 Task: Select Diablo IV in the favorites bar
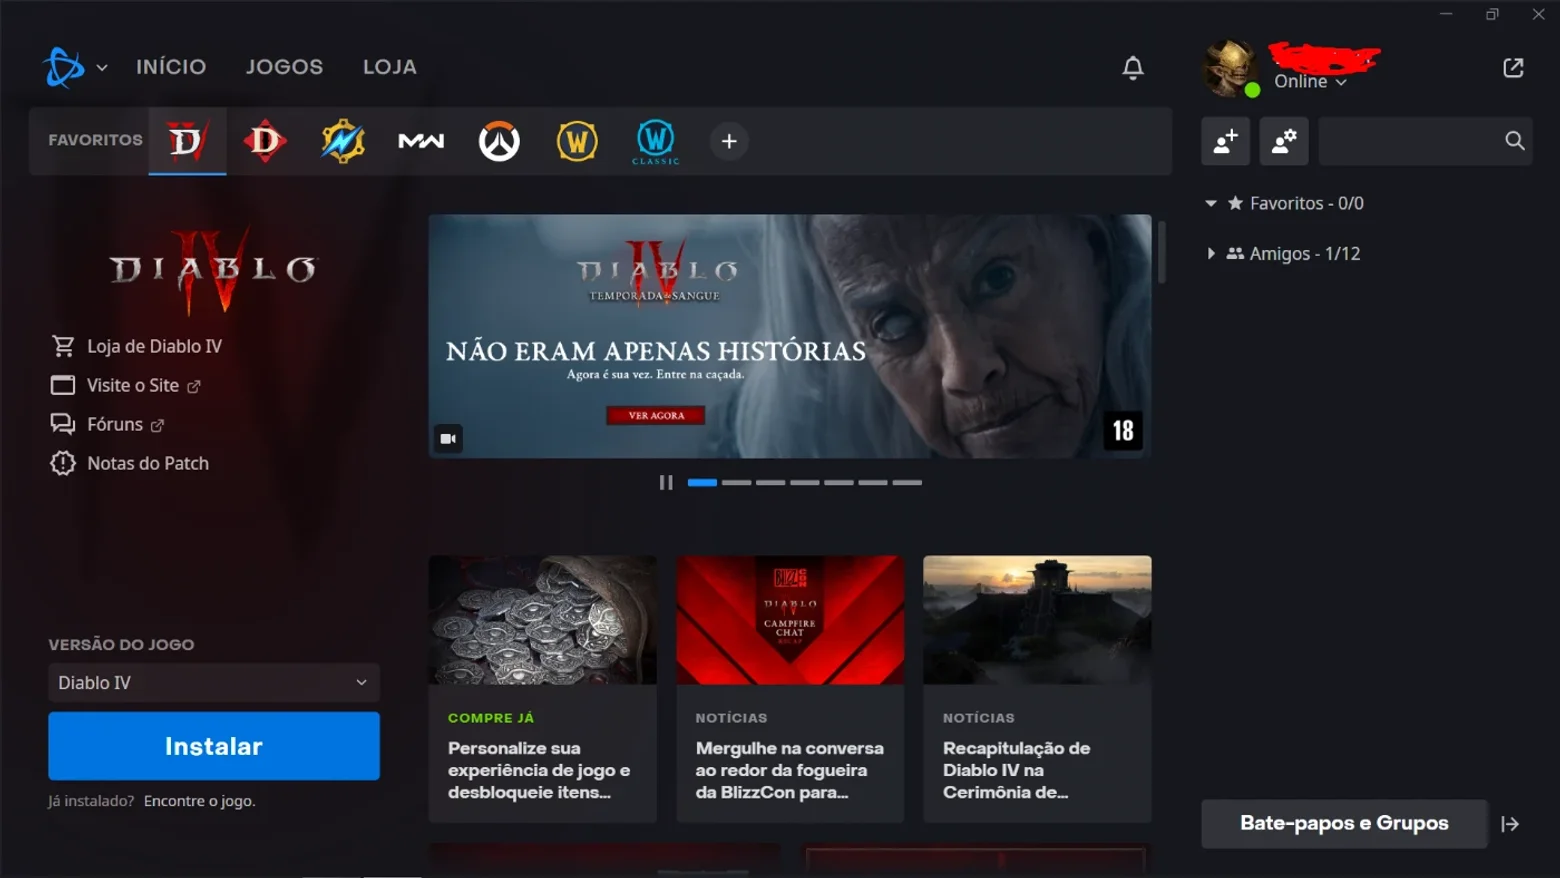point(187,141)
